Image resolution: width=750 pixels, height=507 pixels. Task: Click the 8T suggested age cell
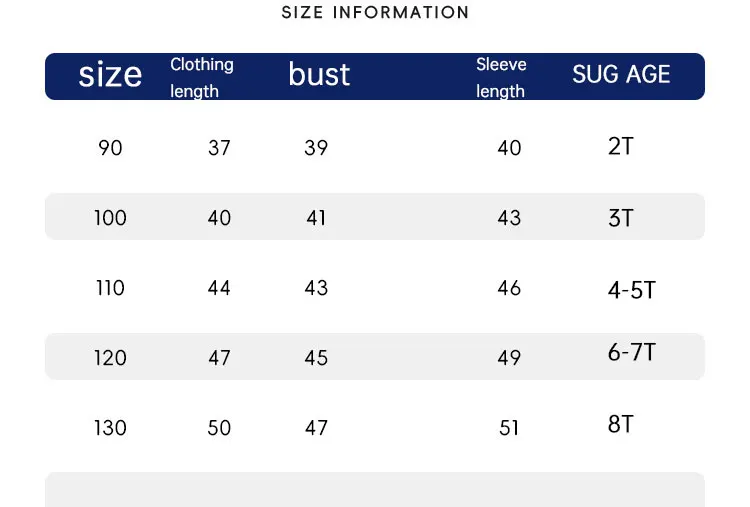620,424
